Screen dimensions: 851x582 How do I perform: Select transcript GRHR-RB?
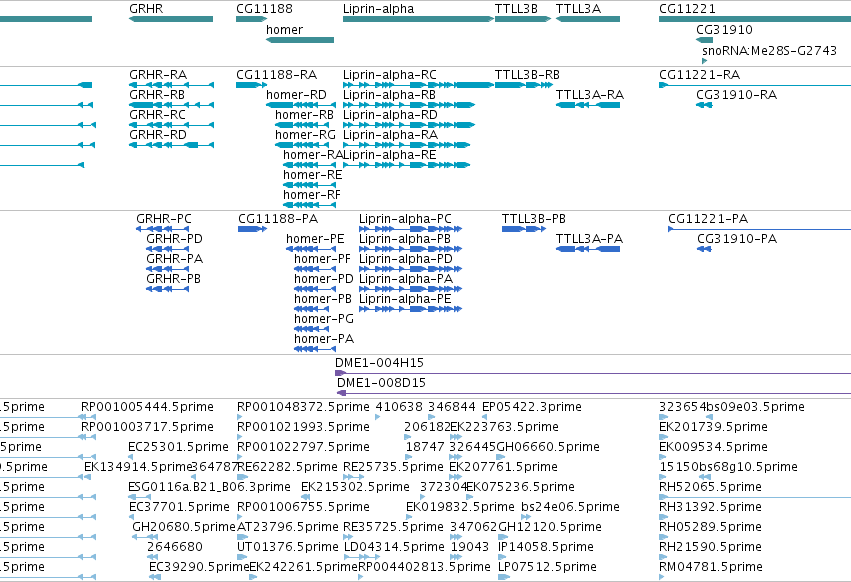pos(172,105)
